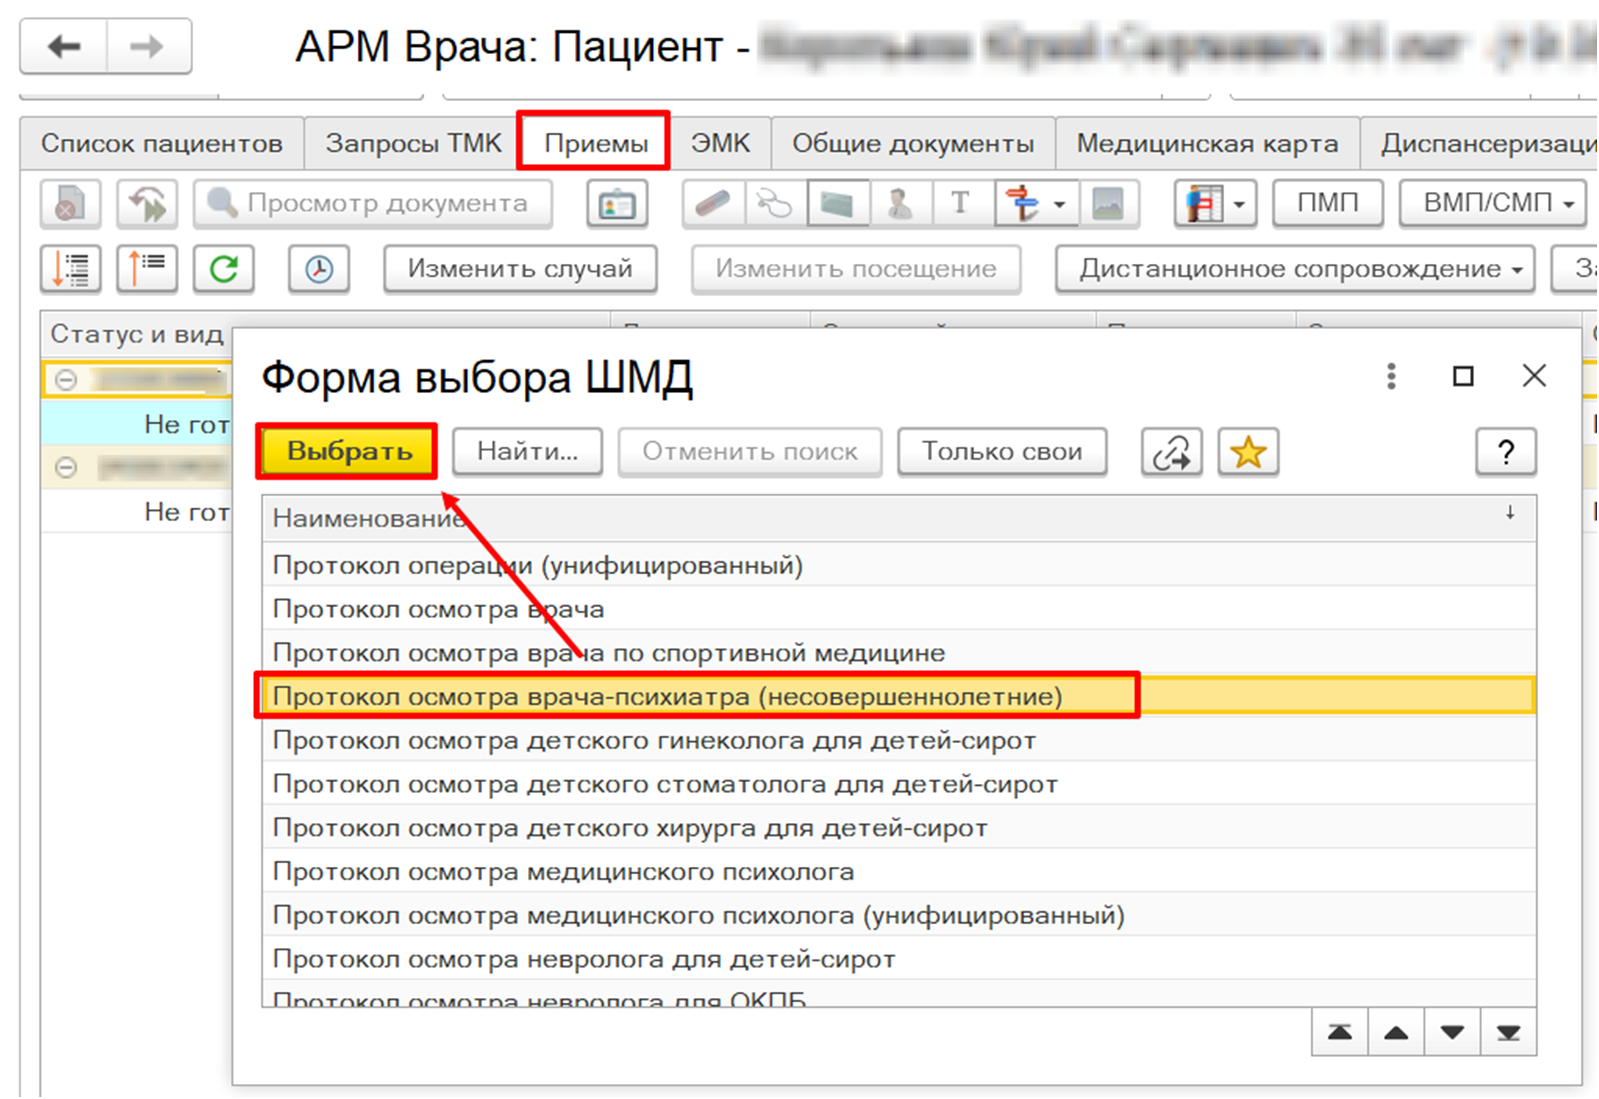Image resolution: width=1599 pixels, height=1099 pixels.
Task: Click the link-arrow icon beside Только свои
Action: (1171, 452)
